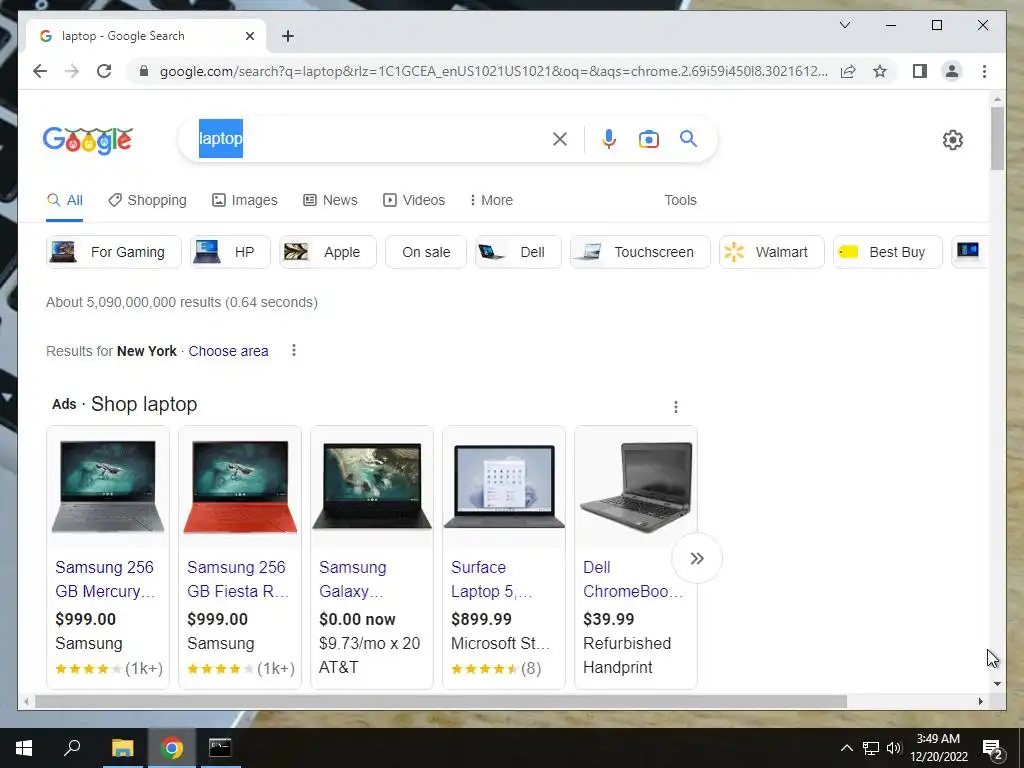Open the tab search chevron

(844, 25)
